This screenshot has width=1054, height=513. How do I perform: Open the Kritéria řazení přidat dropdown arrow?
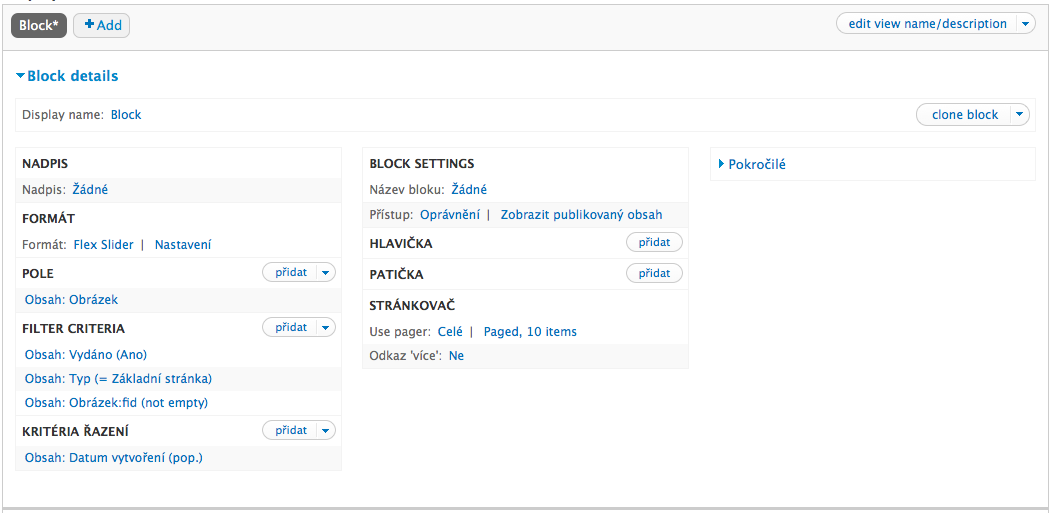326,430
